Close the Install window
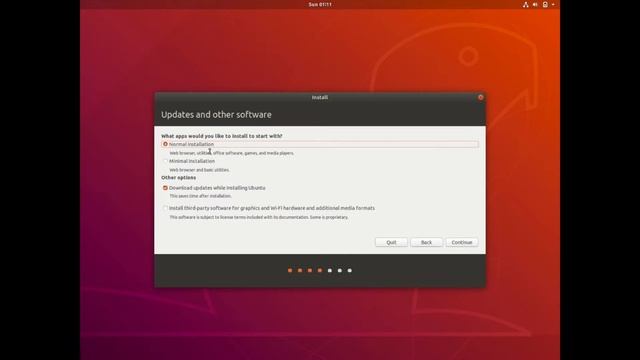Viewport: 640px width, 360px height. [x=480, y=97]
